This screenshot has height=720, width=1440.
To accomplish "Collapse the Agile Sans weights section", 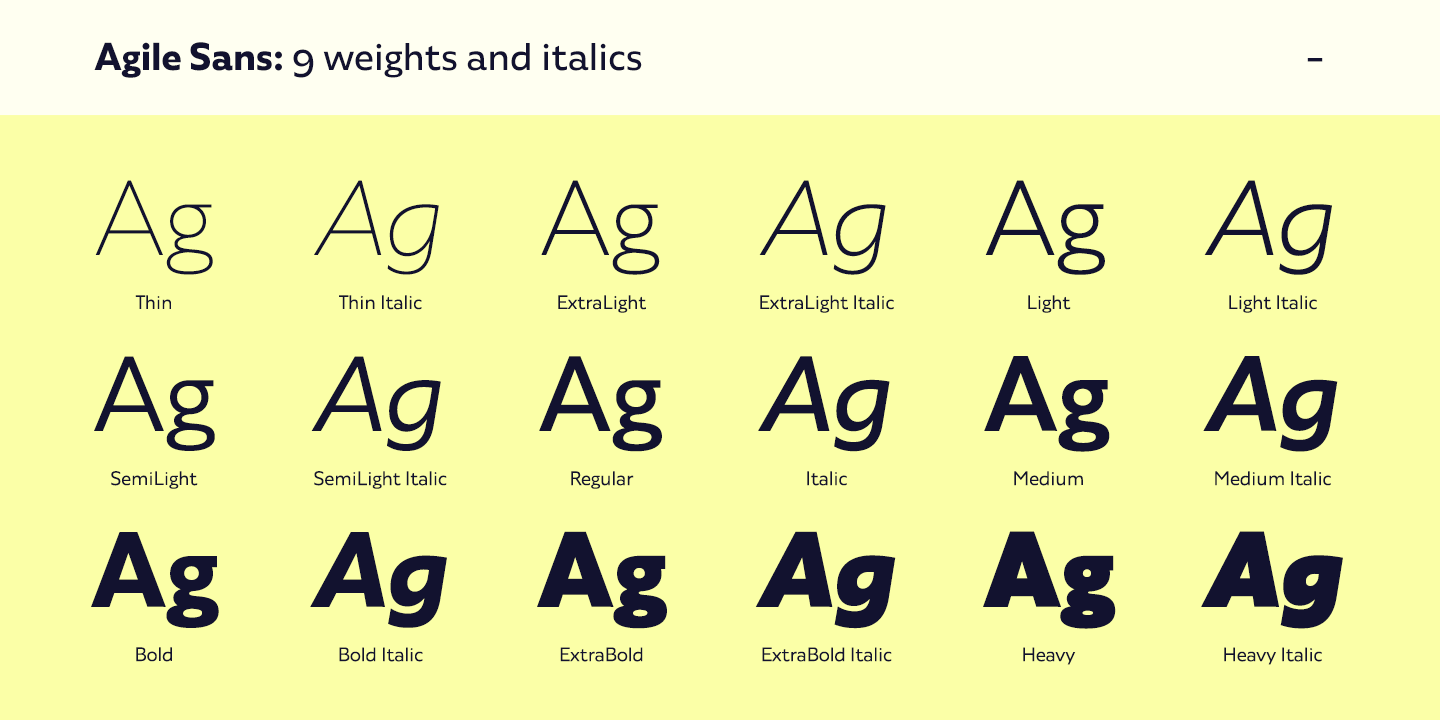I will click(1315, 59).
